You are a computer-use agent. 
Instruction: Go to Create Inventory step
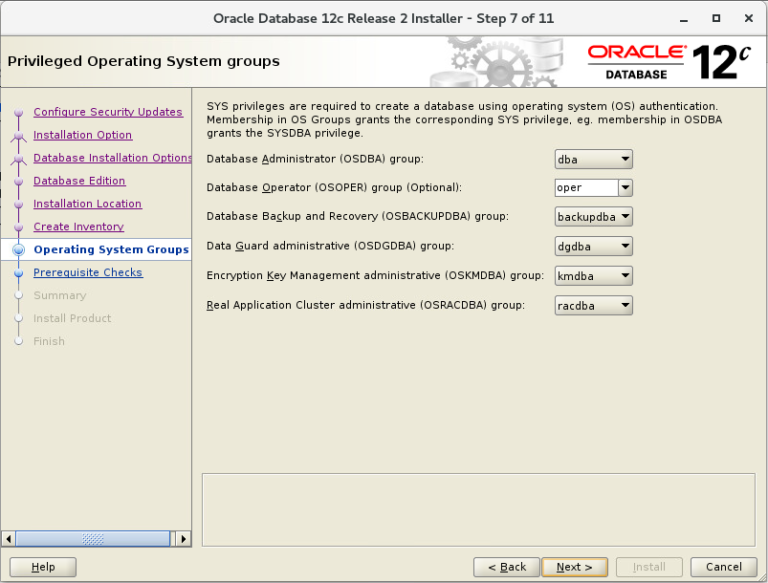78,227
